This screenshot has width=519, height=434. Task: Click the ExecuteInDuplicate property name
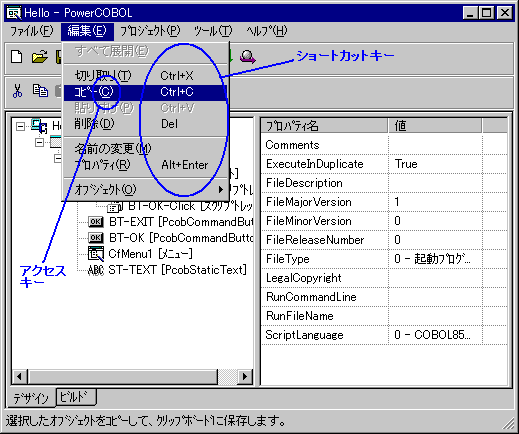click(x=314, y=164)
